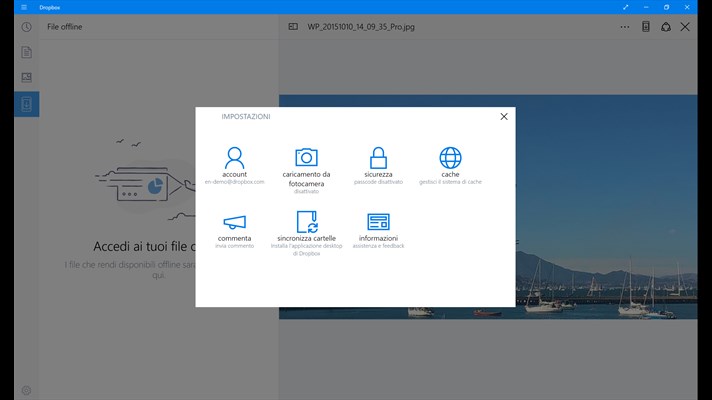
Task: Open the recent files clock icon in sidebar
Action: [x=26, y=27]
